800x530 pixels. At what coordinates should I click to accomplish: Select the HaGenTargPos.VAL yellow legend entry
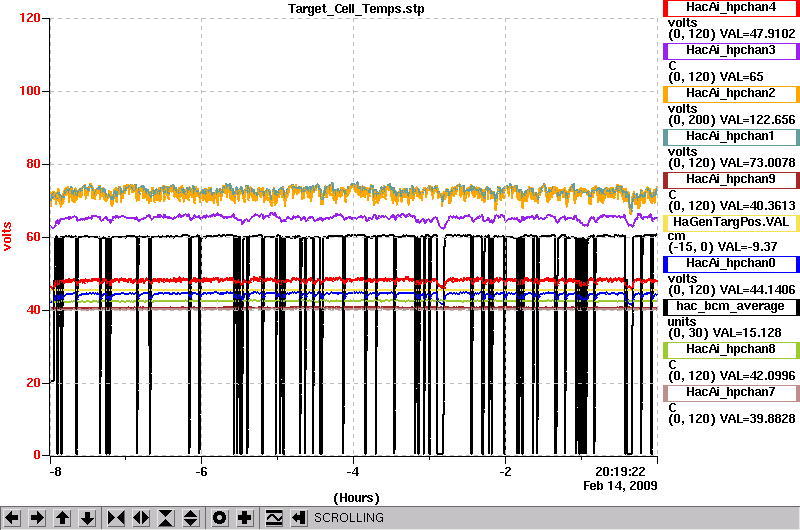coord(731,222)
